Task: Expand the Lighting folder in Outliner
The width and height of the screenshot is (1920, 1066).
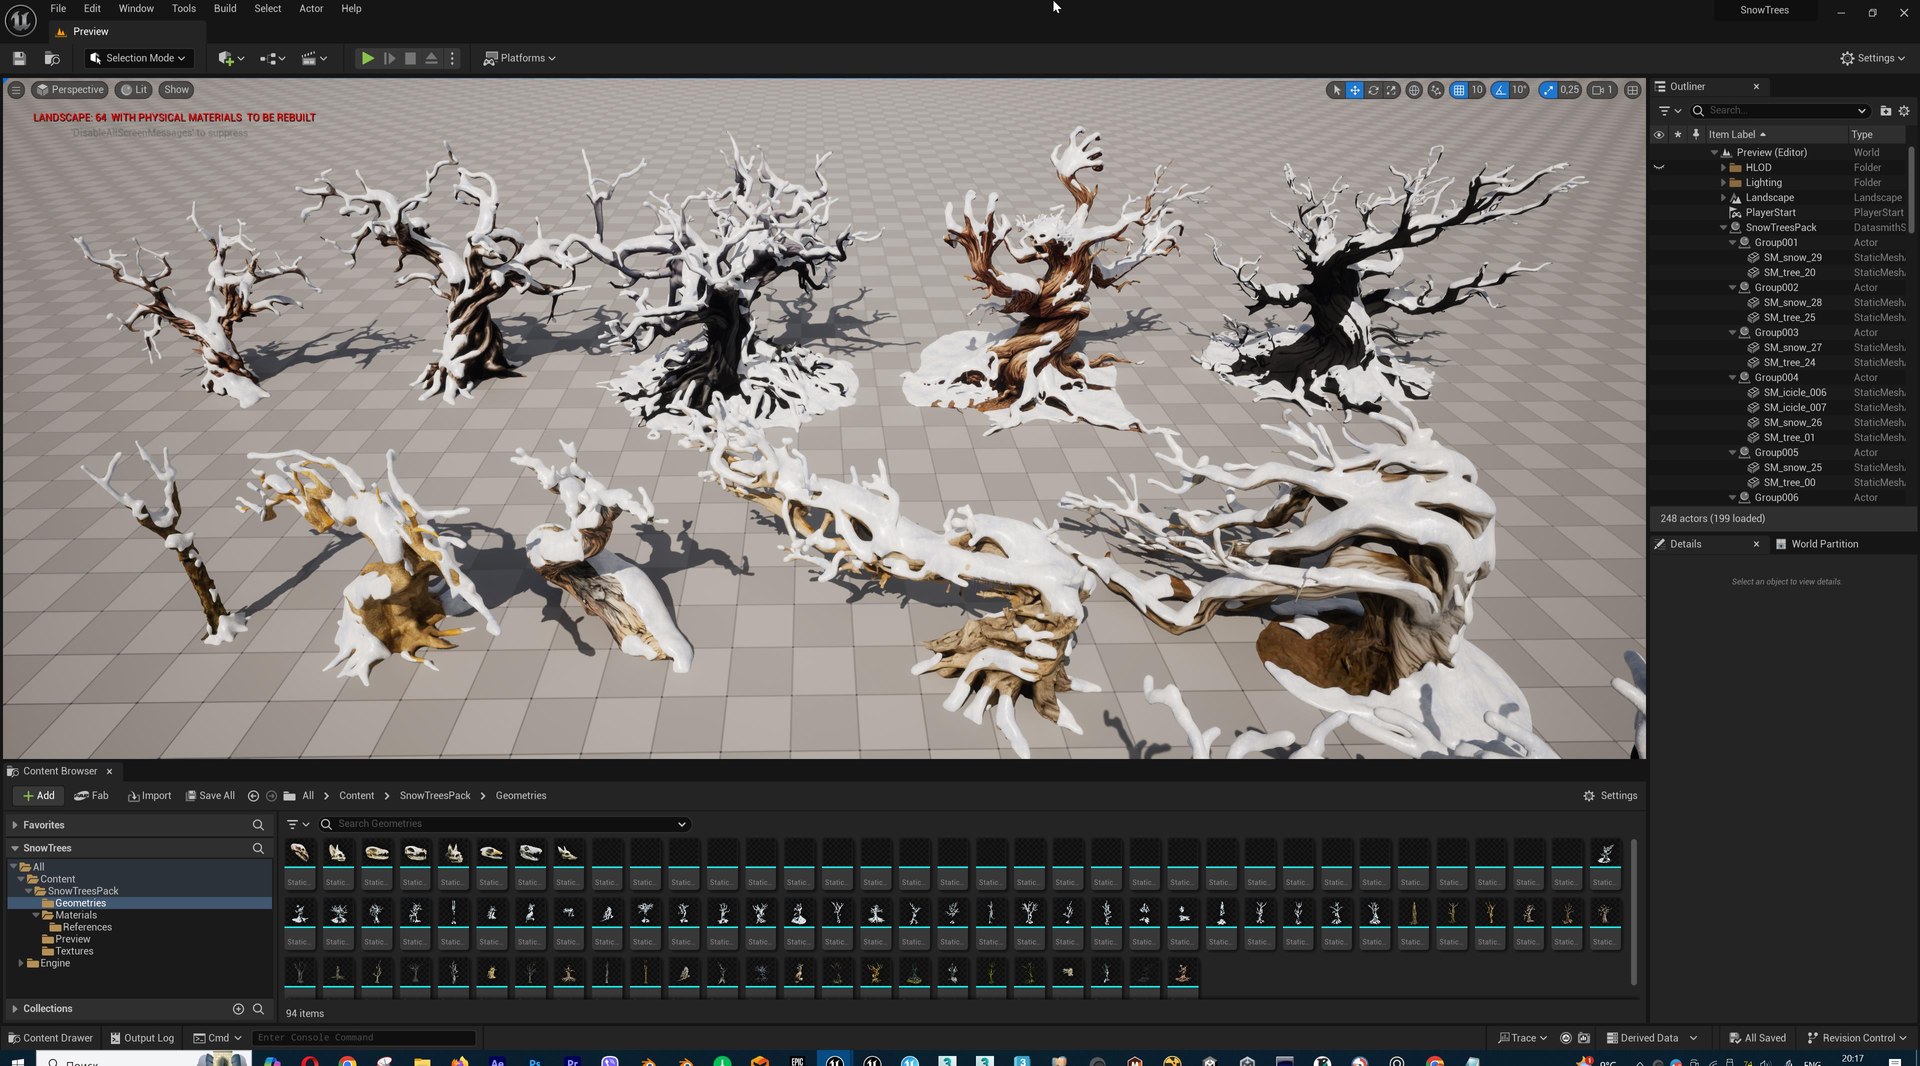Action: point(1724,183)
